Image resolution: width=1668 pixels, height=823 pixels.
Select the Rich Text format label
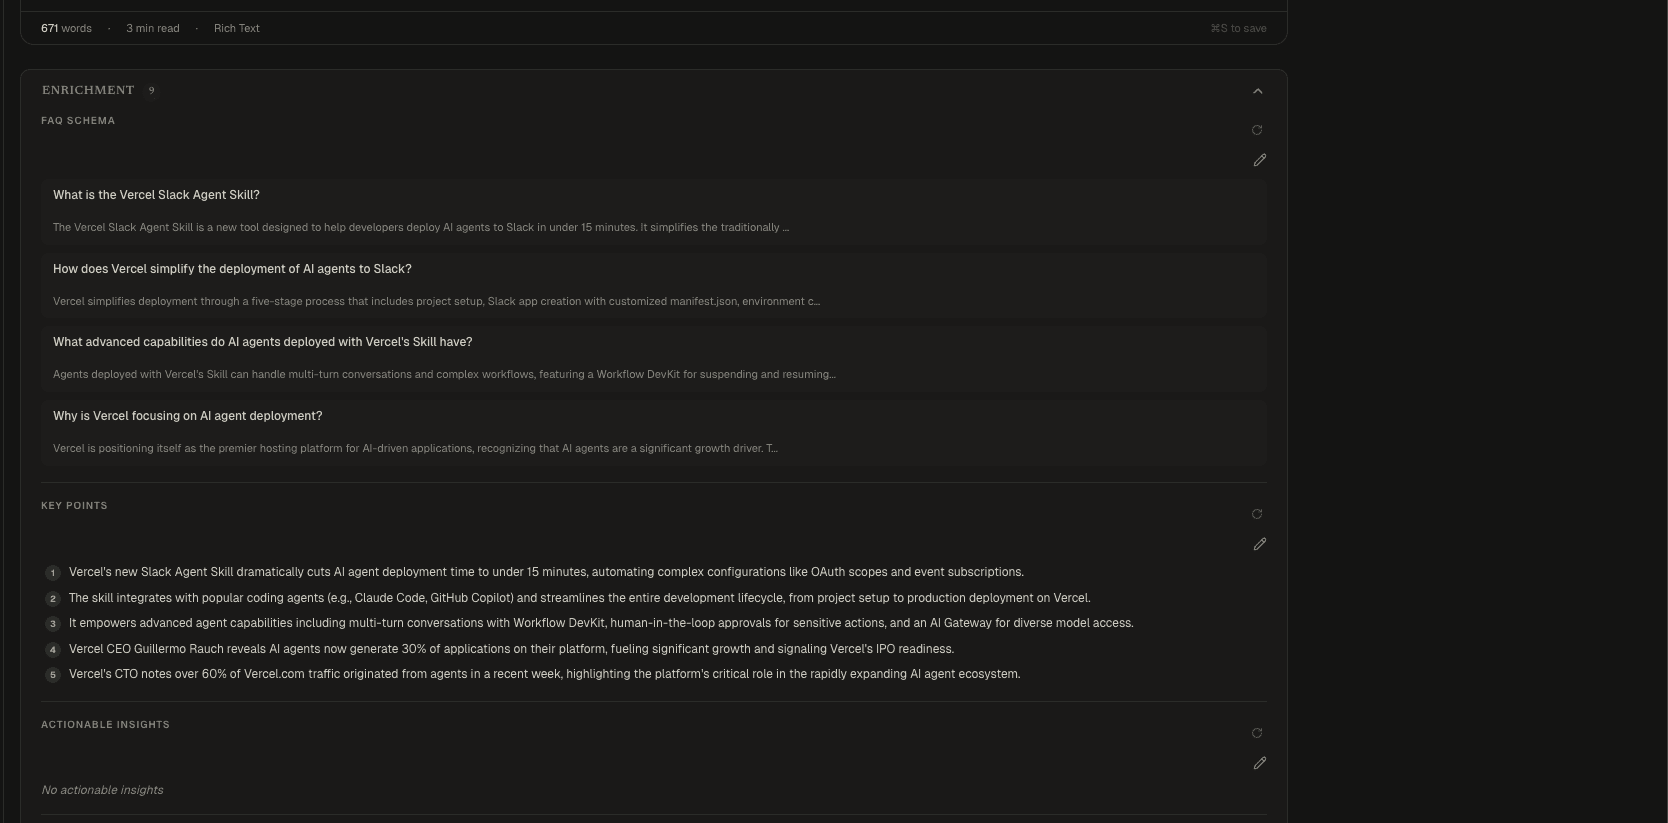[x=236, y=28]
